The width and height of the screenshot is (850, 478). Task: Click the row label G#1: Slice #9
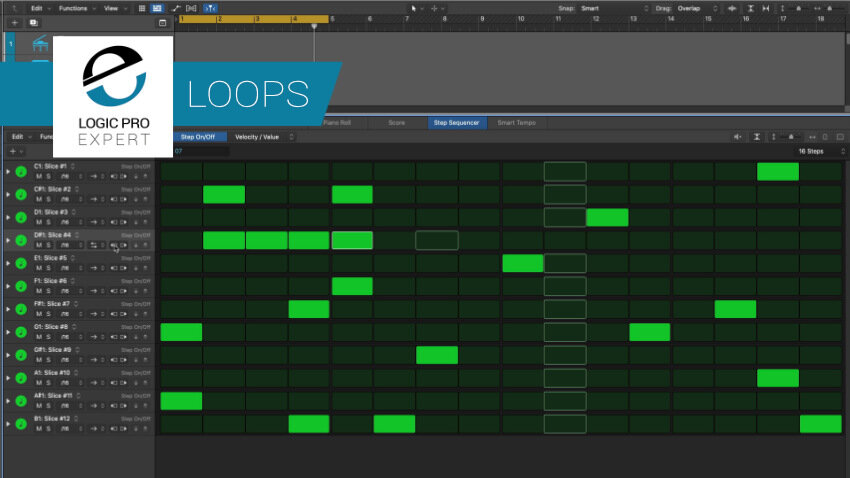pyautogui.click(x=53, y=350)
